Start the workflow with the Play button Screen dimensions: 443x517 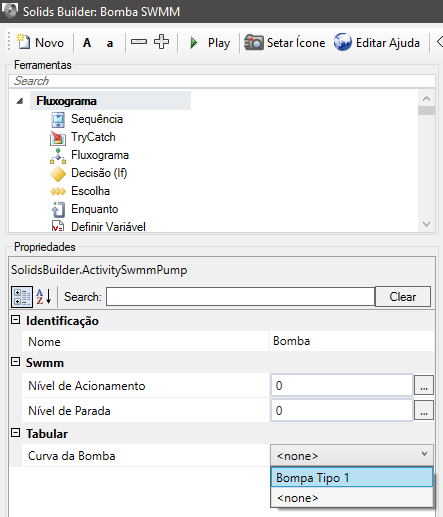[x=209, y=43]
